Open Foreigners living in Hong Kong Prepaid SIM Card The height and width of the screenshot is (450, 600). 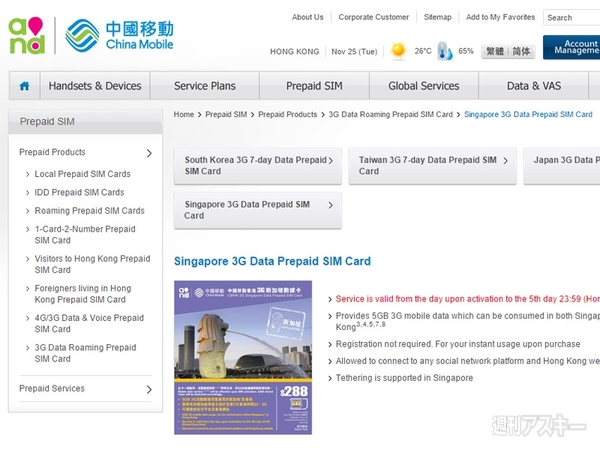coord(83,294)
